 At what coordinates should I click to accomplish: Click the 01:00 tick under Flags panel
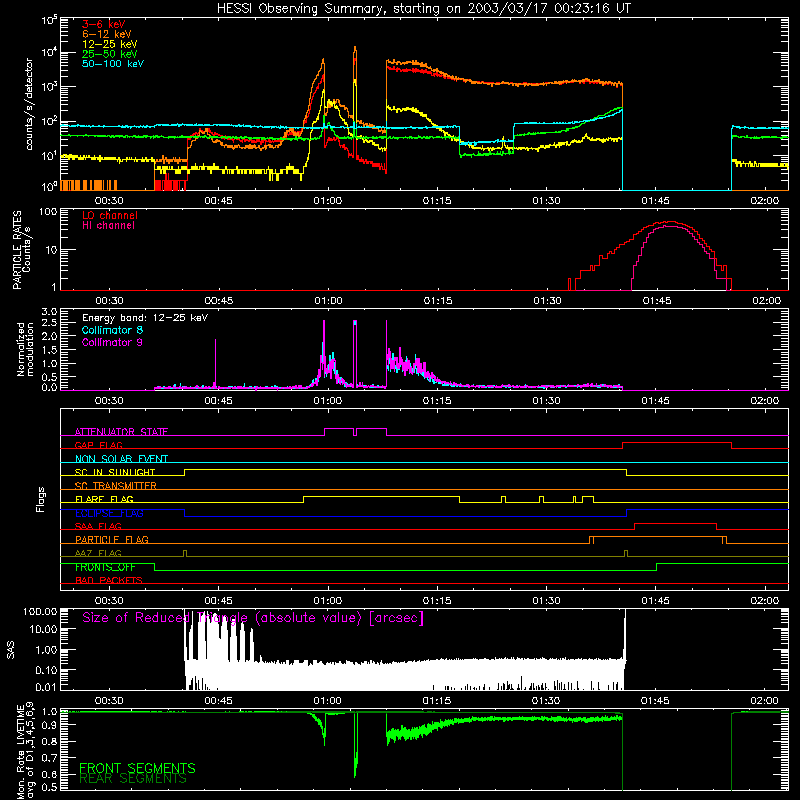[x=328, y=601]
